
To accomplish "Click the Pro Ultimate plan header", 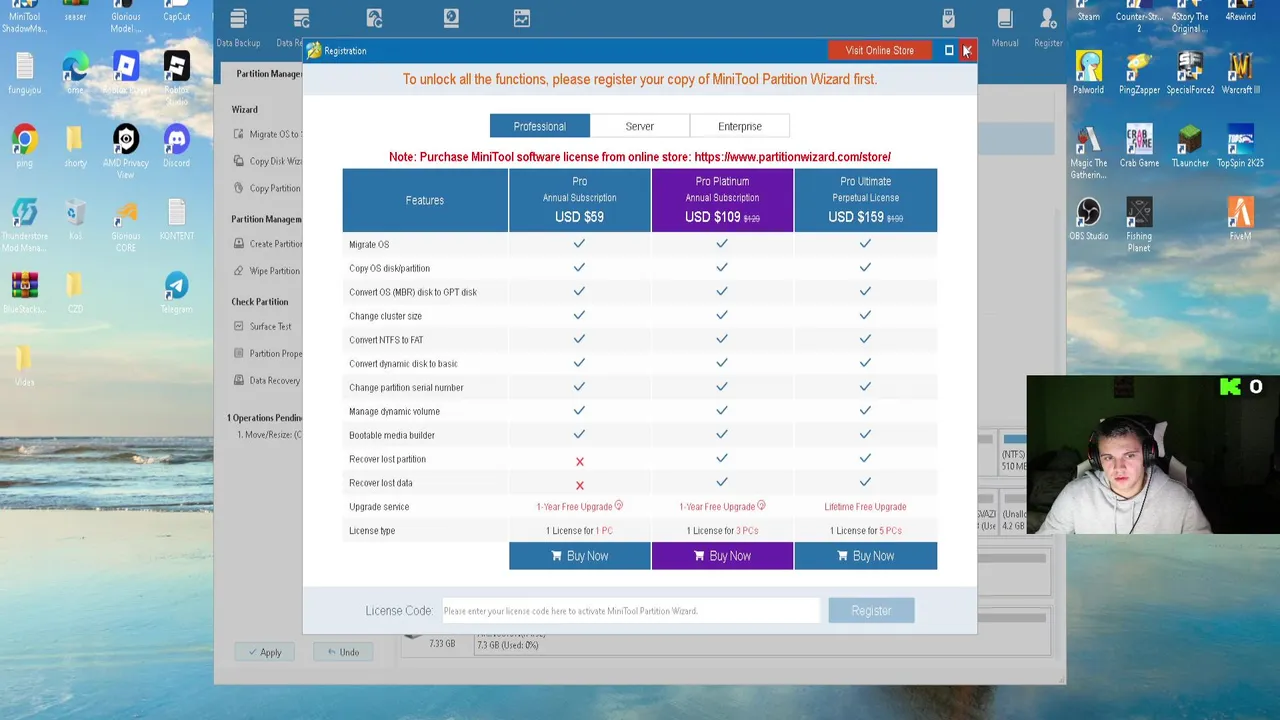I will (866, 200).
